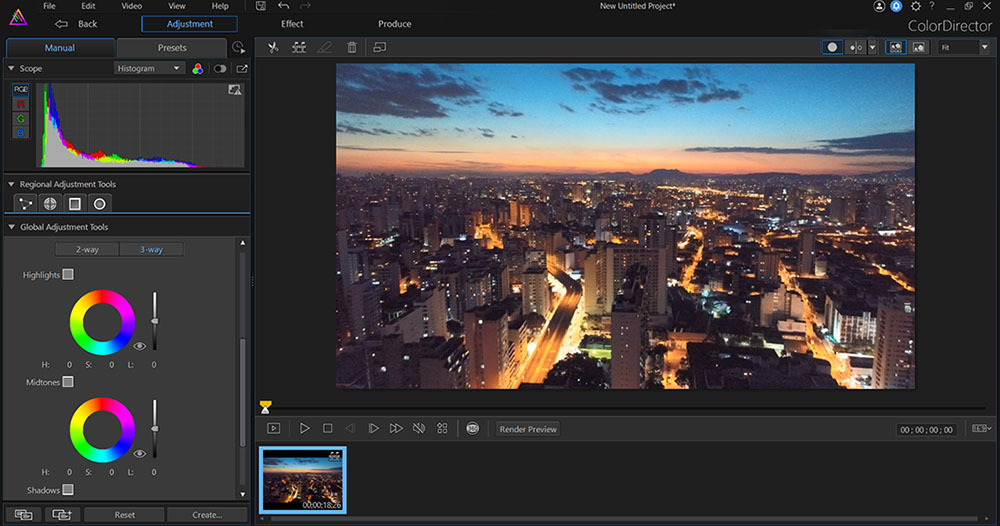Open the View menu
Image resolution: width=1000 pixels, height=526 pixels.
tap(177, 6)
